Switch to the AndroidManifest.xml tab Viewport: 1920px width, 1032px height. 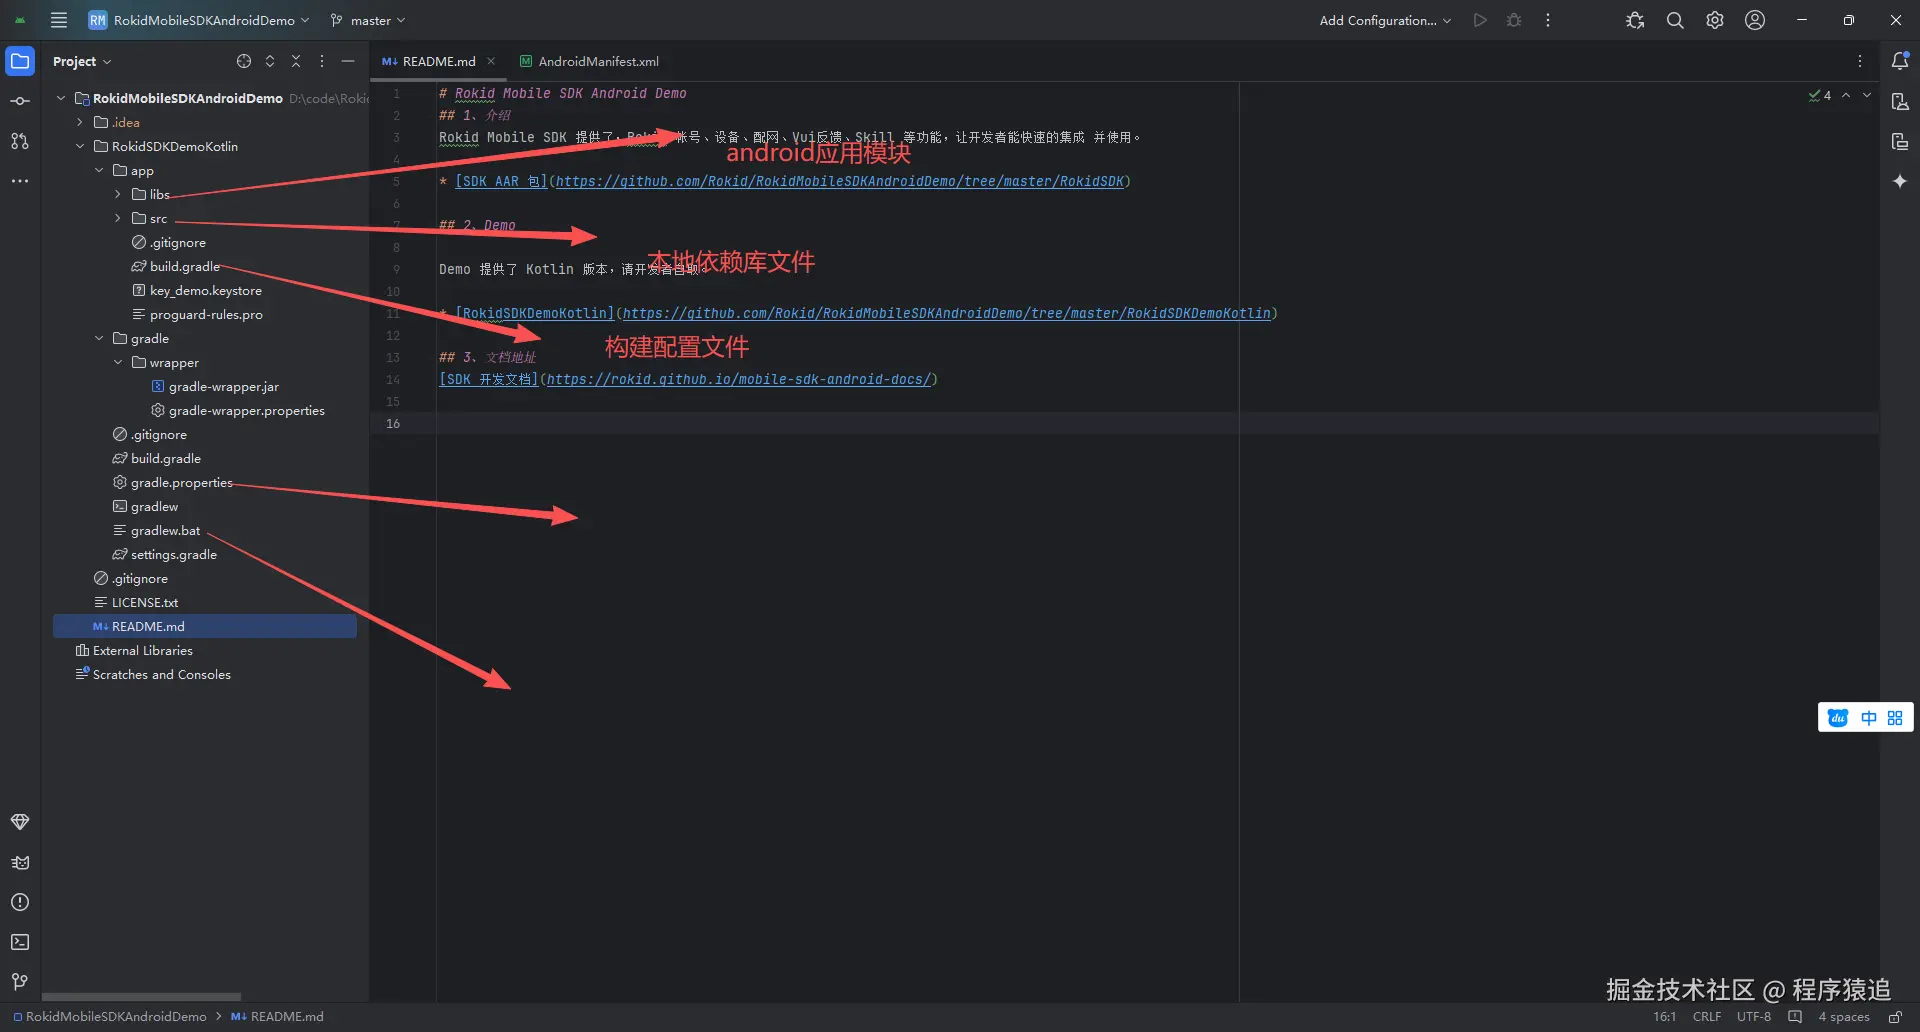(589, 61)
